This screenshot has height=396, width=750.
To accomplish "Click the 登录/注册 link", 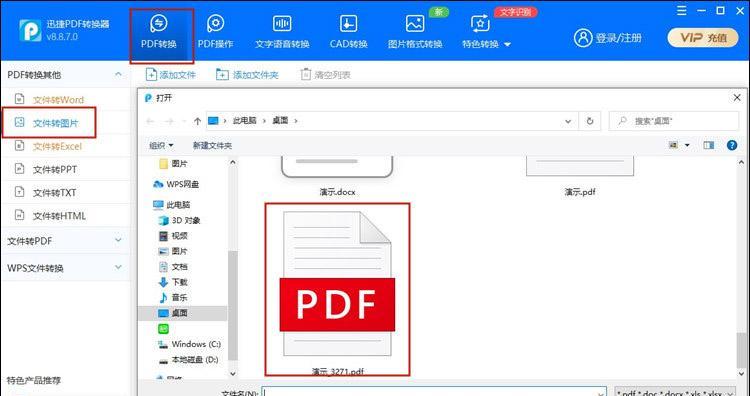I will tap(608, 38).
